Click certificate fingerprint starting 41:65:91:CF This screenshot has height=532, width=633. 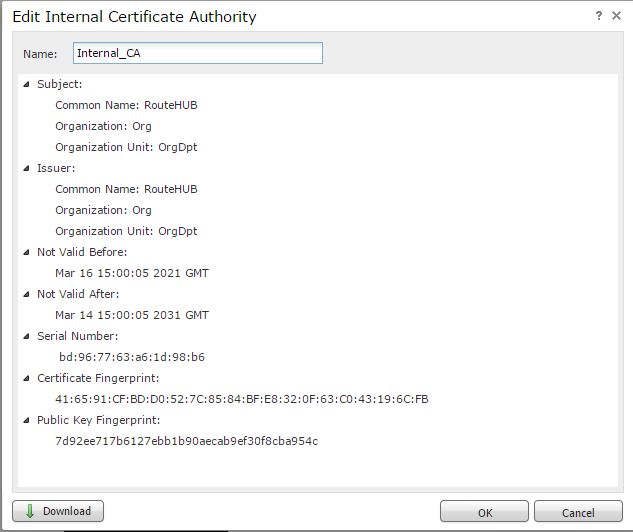[x=242, y=399]
